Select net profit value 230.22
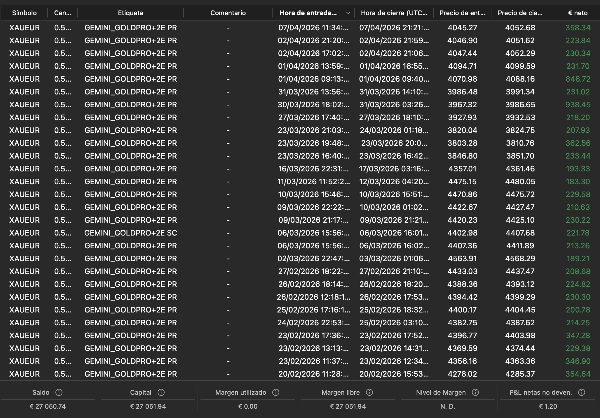 [578, 220]
